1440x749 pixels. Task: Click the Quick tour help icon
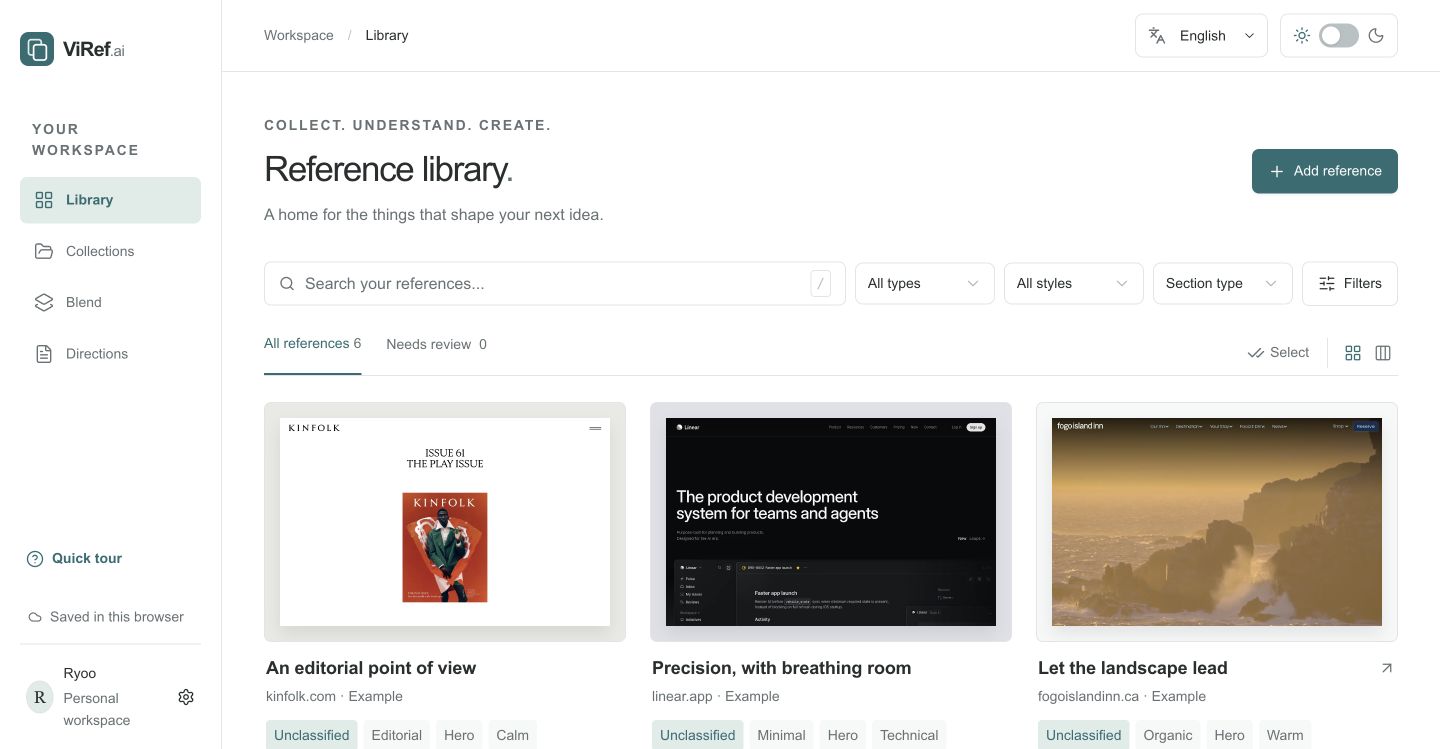click(35, 559)
